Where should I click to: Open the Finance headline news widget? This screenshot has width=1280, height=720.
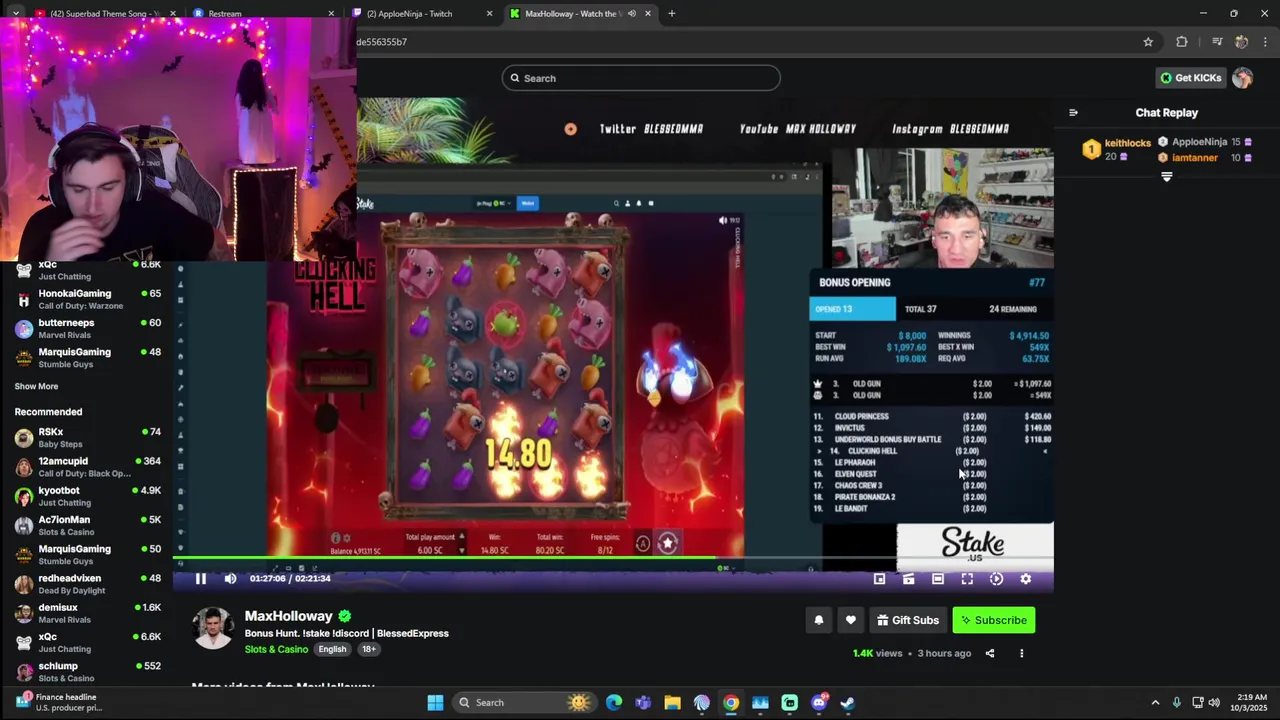click(58, 702)
